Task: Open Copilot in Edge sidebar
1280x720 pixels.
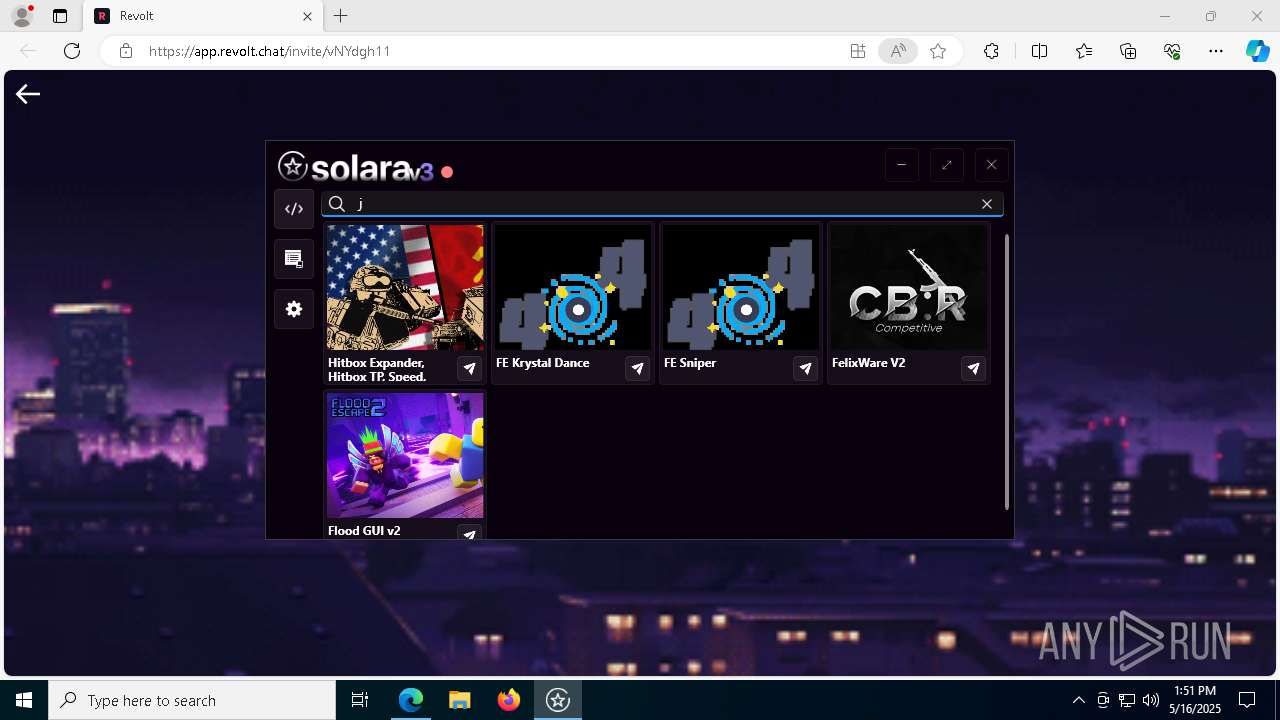Action: (x=1258, y=51)
